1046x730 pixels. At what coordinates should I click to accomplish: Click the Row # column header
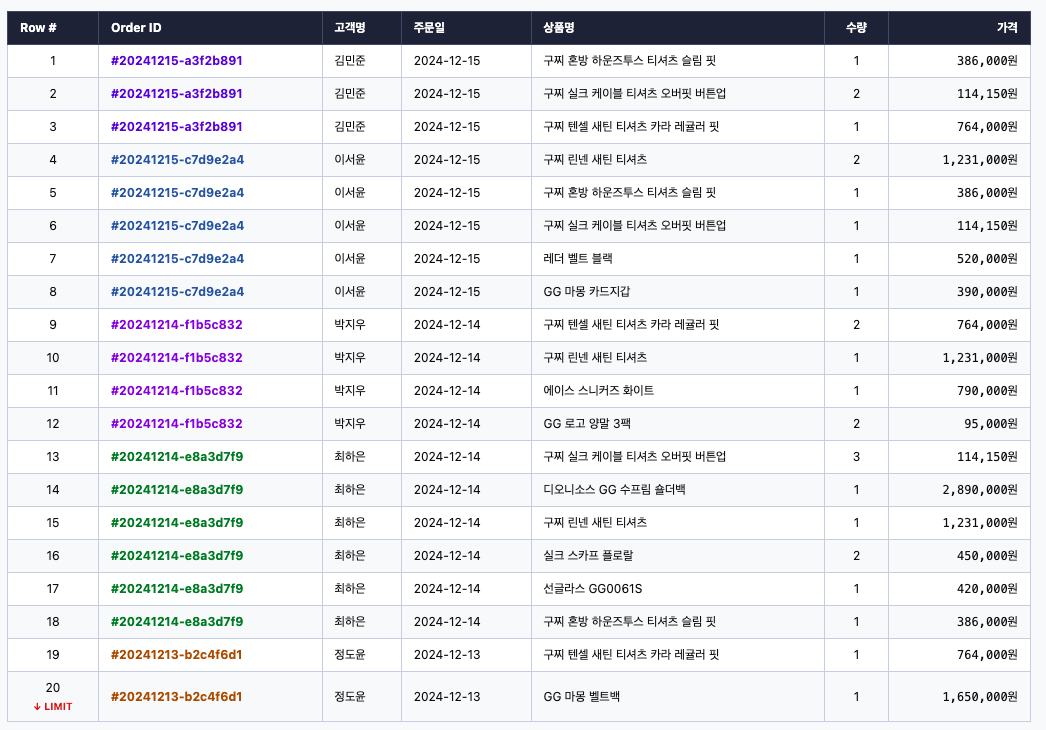click(53, 28)
